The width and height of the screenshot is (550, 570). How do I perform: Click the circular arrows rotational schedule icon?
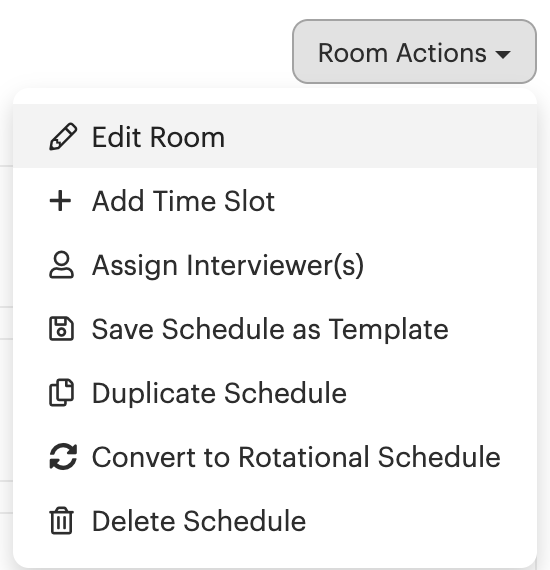click(63, 457)
